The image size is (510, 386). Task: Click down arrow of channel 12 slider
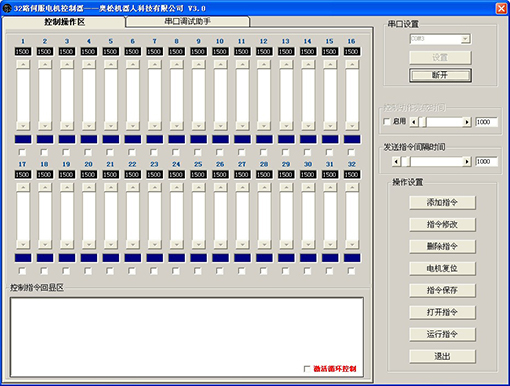coord(264,126)
